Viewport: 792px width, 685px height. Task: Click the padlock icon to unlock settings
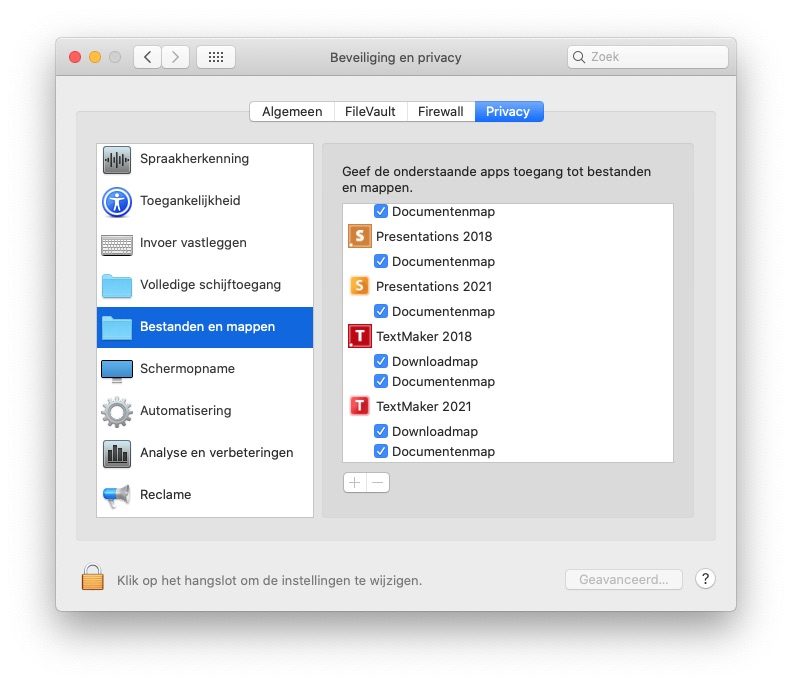pos(93,578)
